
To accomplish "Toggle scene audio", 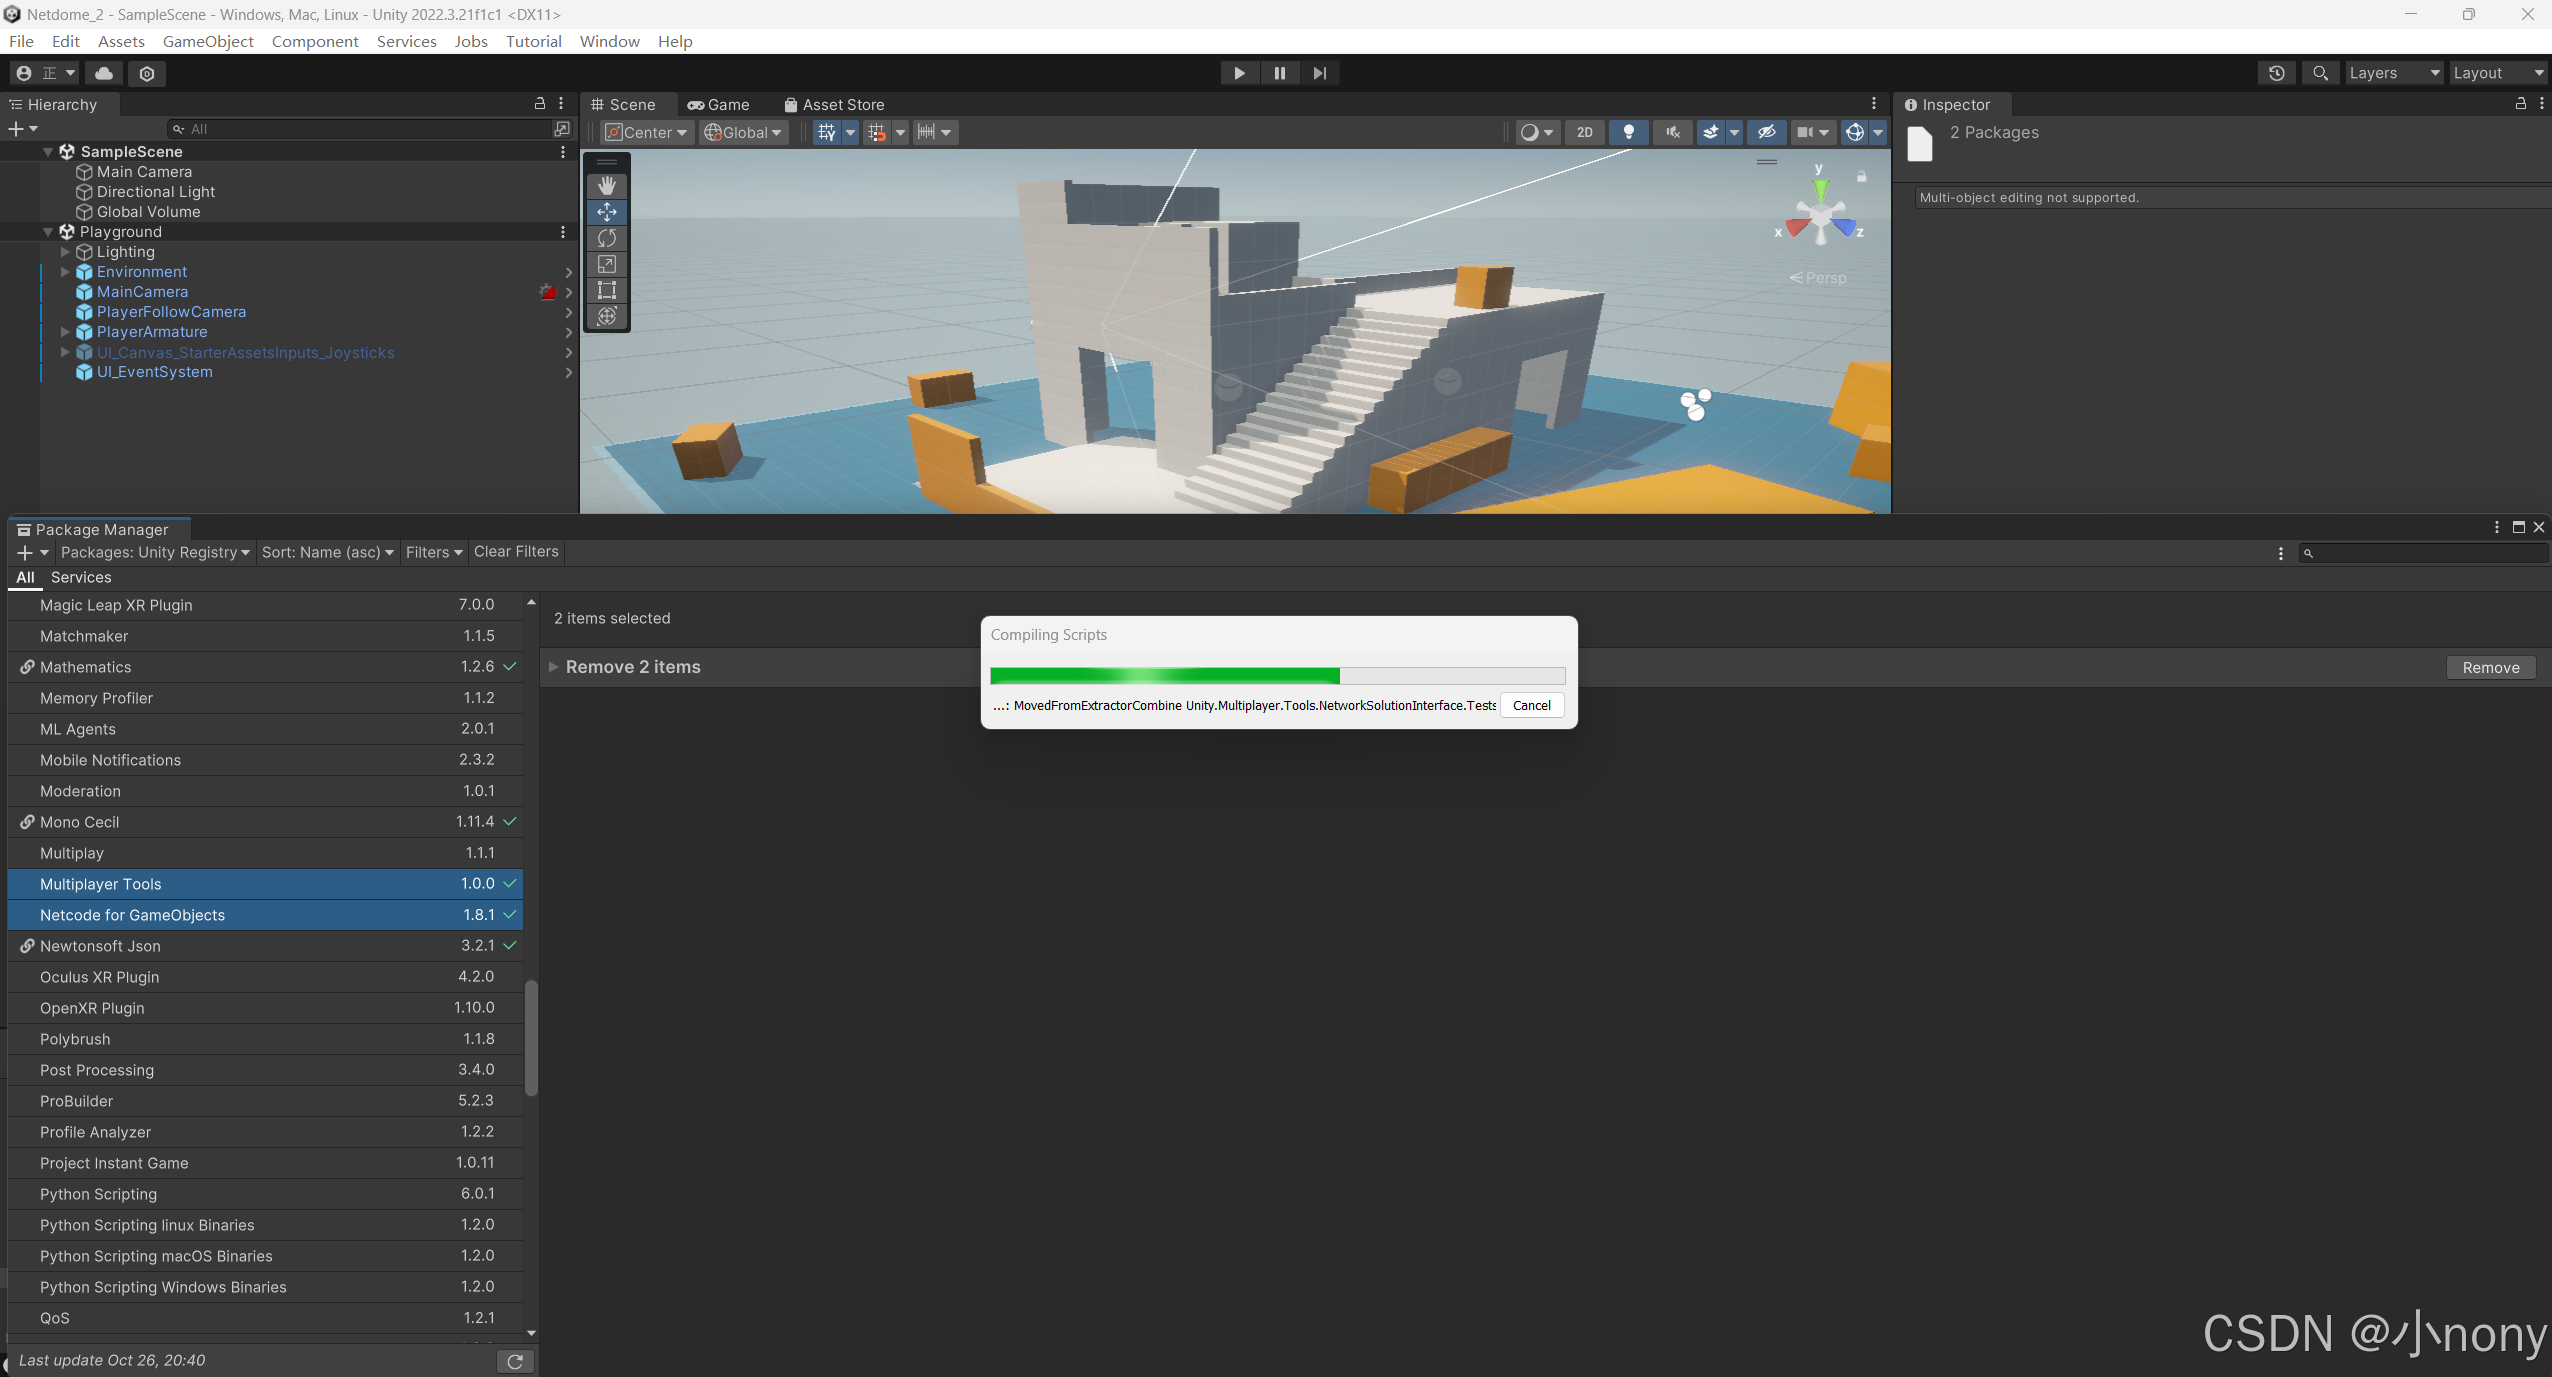I will tap(1673, 132).
